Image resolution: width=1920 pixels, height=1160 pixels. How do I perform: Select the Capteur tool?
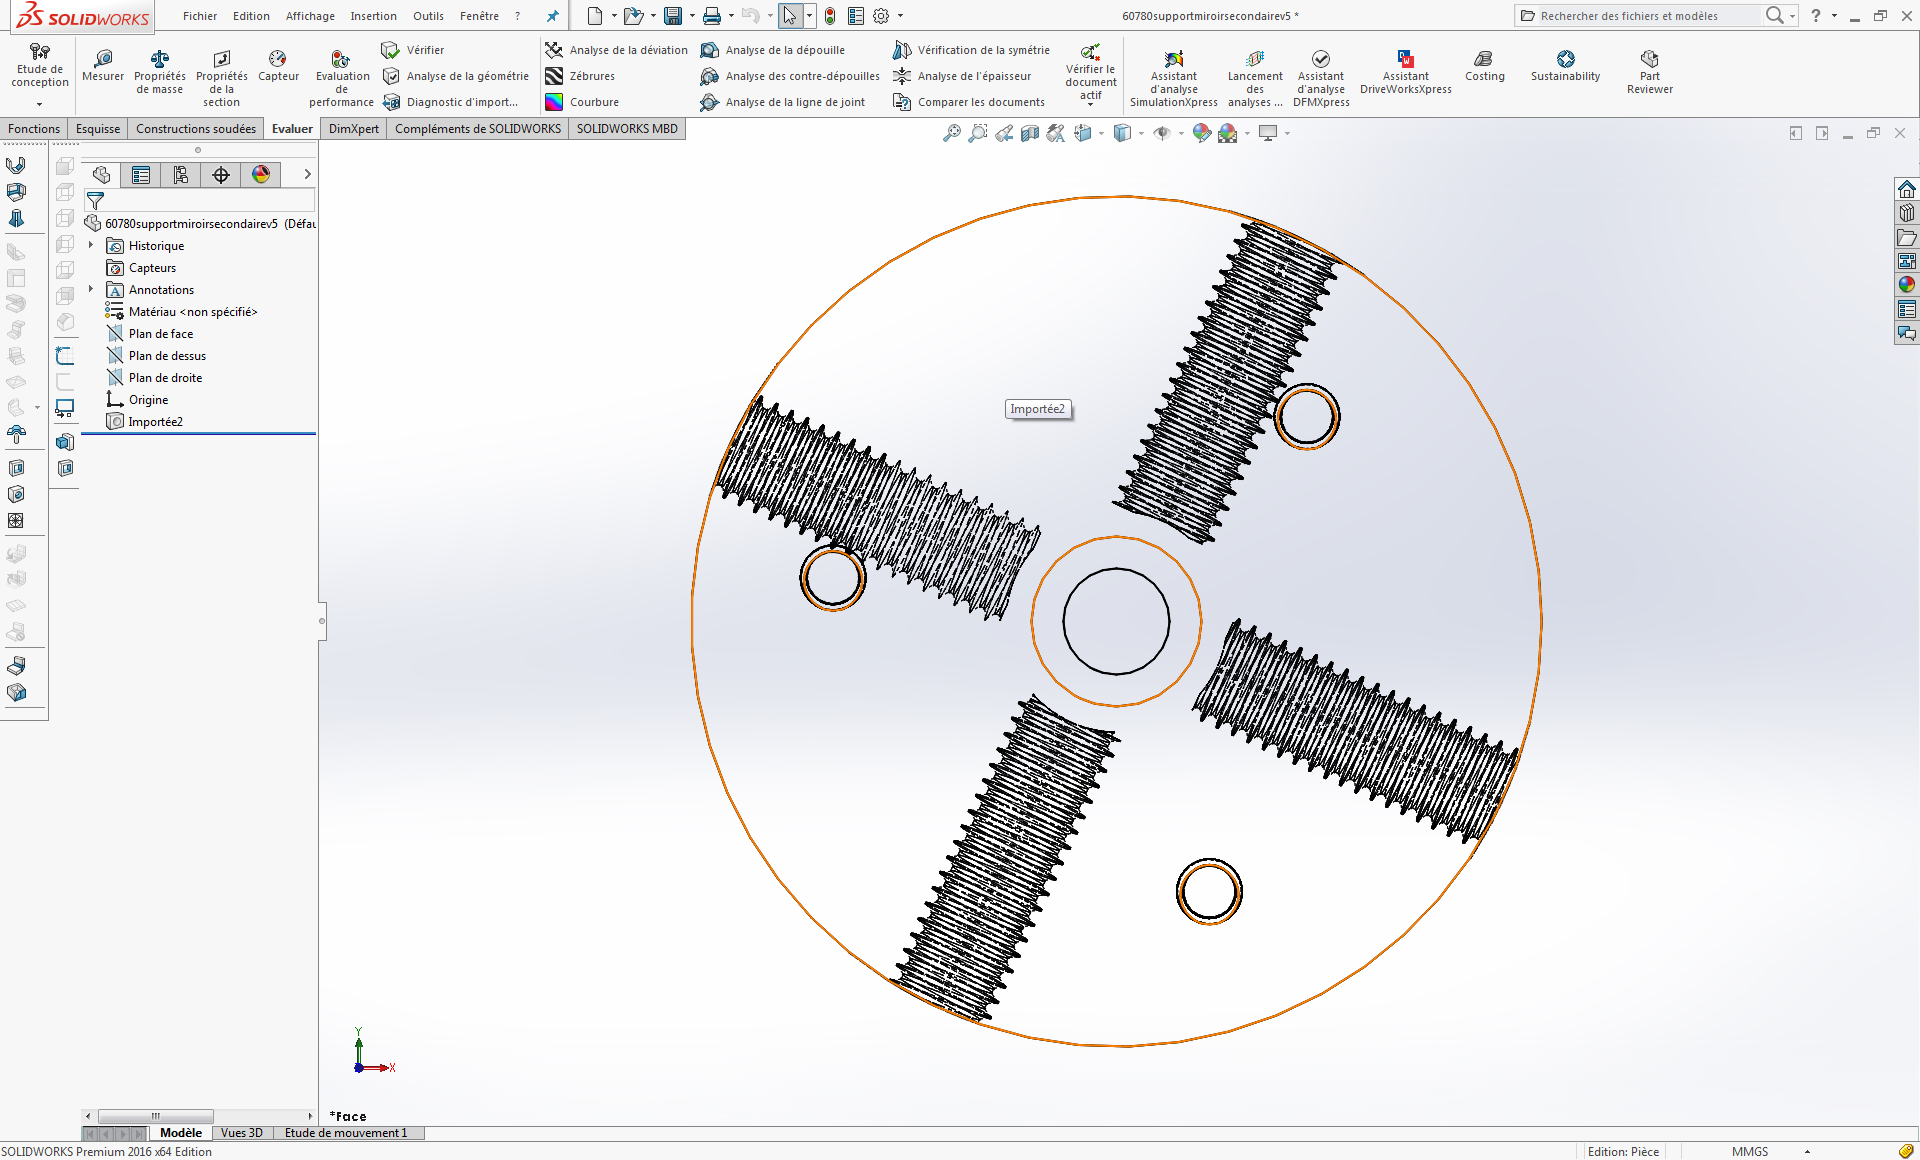[278, 66]
